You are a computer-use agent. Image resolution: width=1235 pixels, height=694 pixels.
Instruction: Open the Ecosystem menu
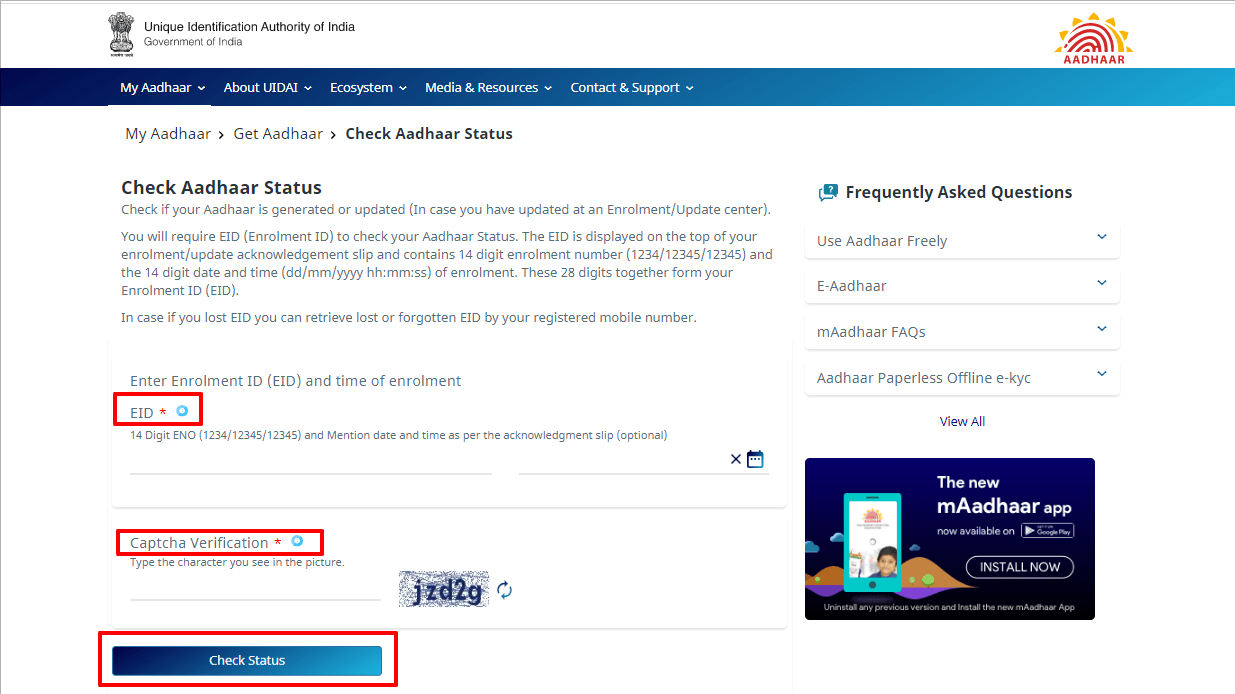coord(369,88)
